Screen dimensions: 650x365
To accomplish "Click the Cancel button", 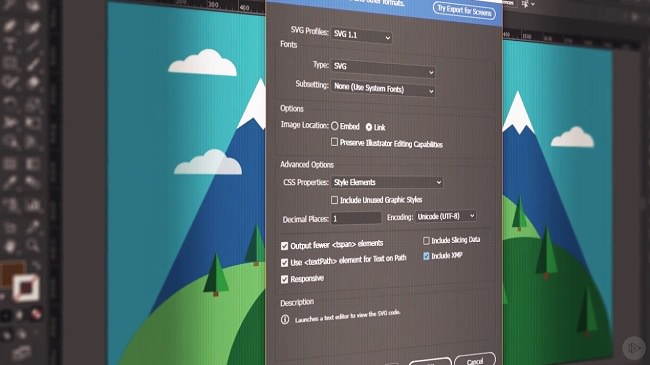I will tap(475, 360).
